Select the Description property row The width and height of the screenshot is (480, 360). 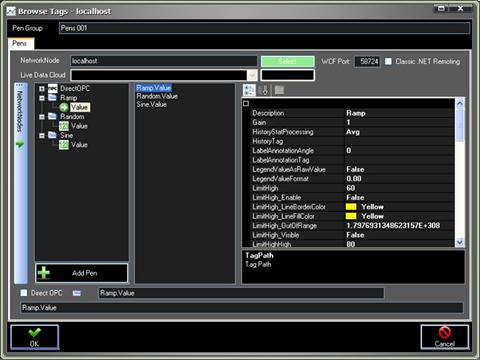pyautogui.click(x=353, y=113)
